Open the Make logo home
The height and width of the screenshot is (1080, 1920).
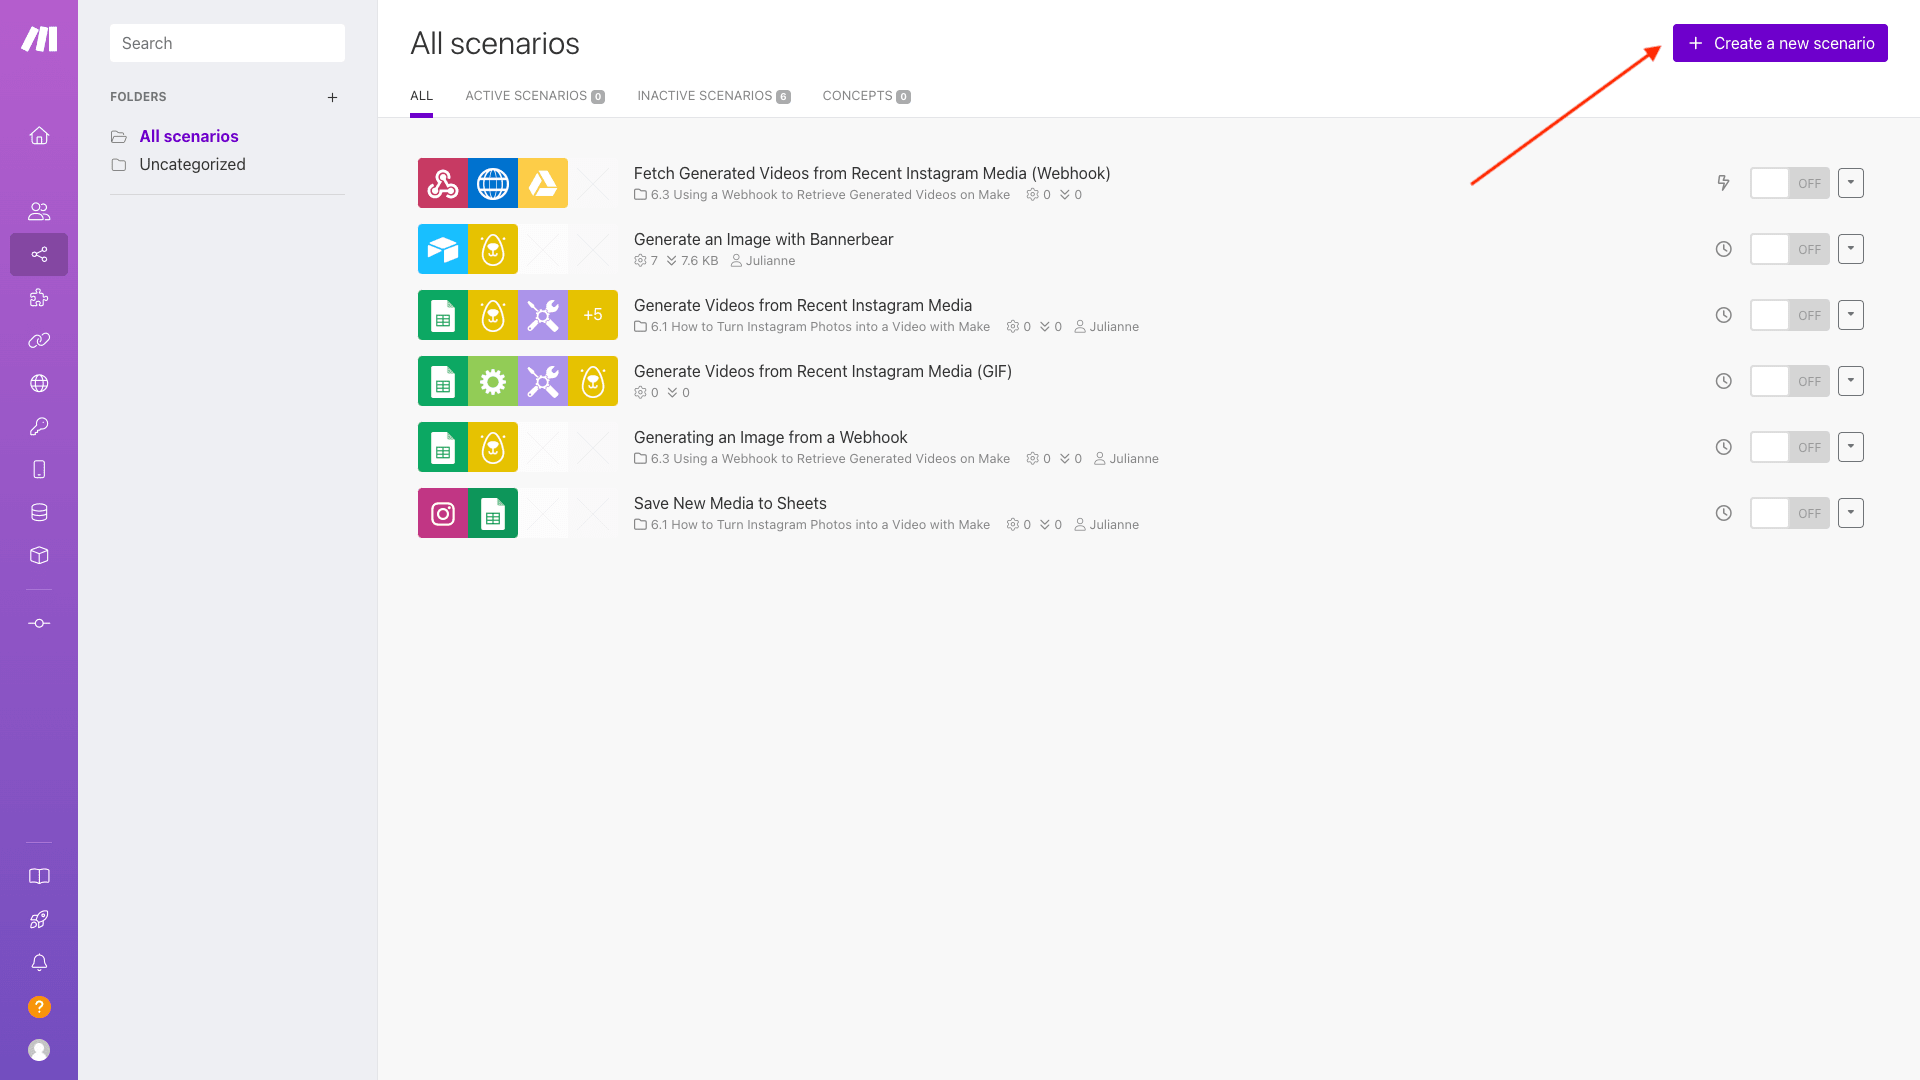39,39
